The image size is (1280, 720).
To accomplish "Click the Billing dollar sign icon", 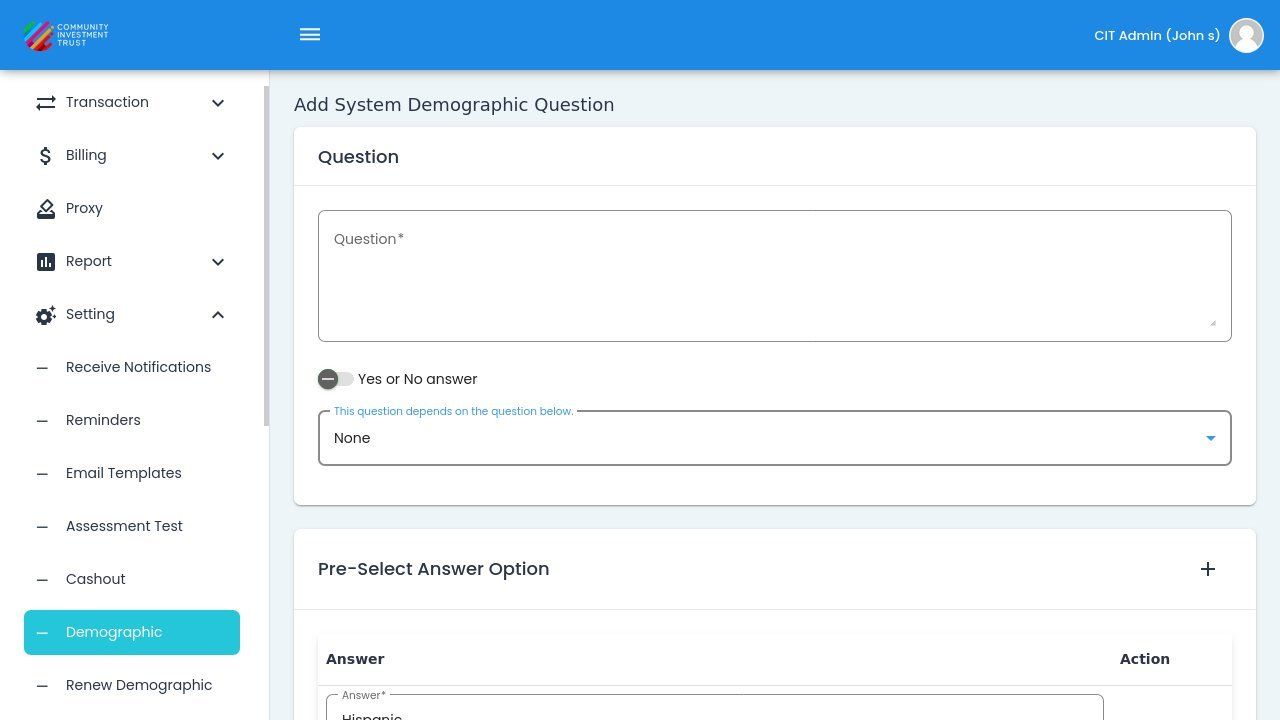I will [x=46, y=156].
